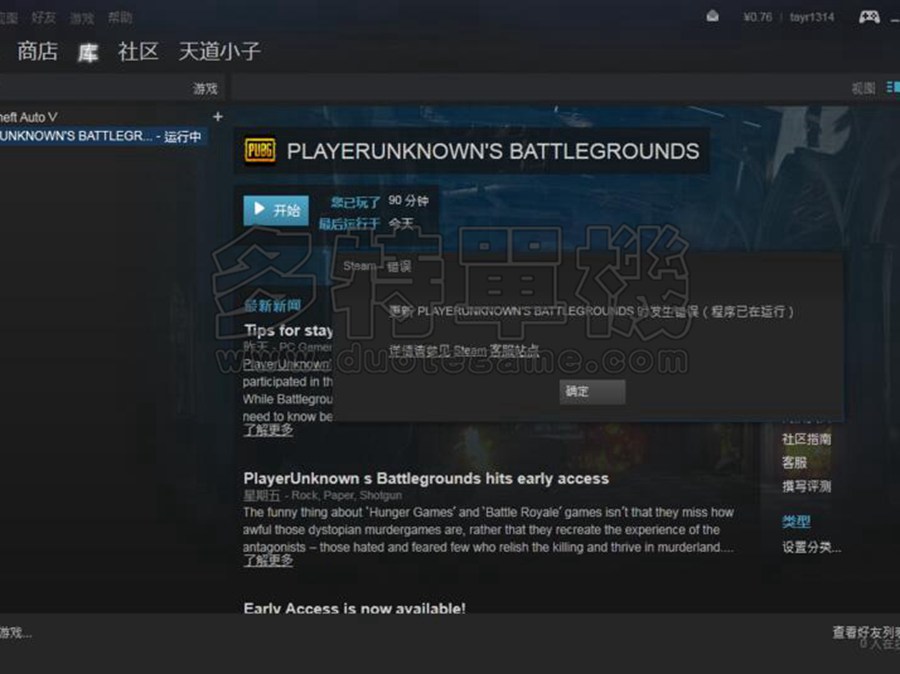Open 设置分类... set categories link
Screen dimensions: 900x674
(811, 547)
